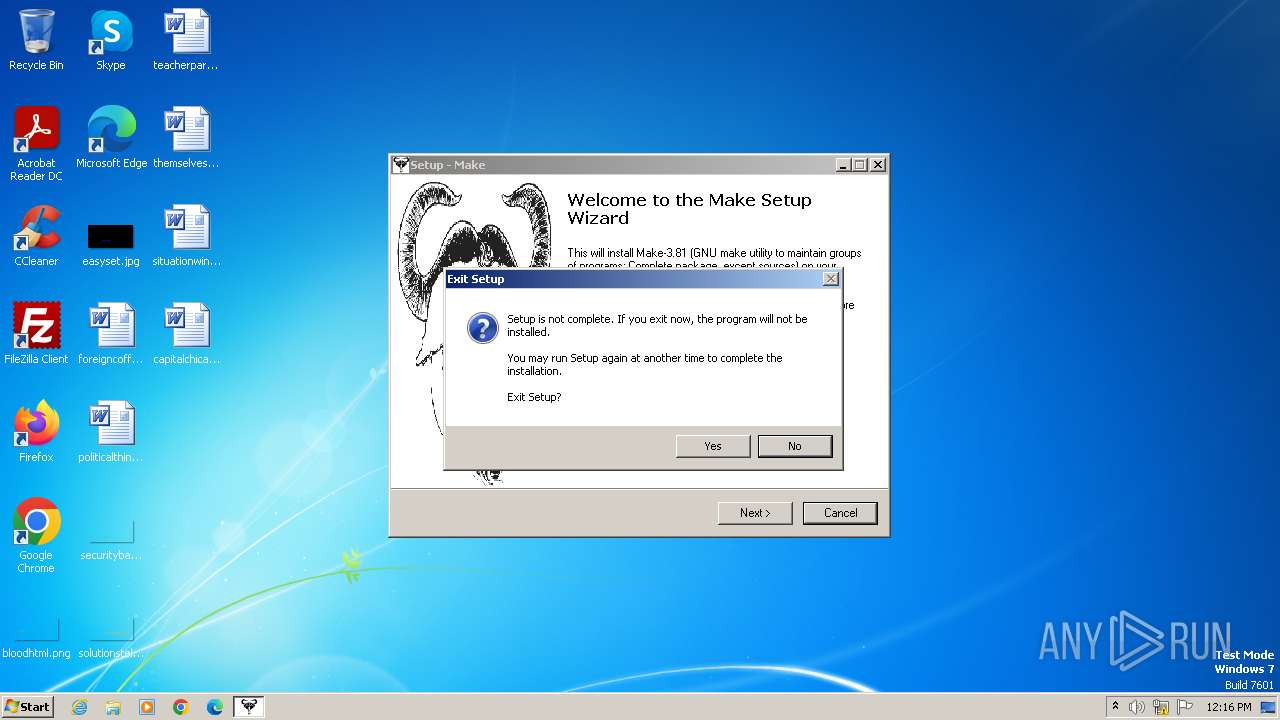Image resolution: width=1280 pixels, height=720 pixels.
Task: Open the Windows Start menu
Action: click(x=28, y=707)
